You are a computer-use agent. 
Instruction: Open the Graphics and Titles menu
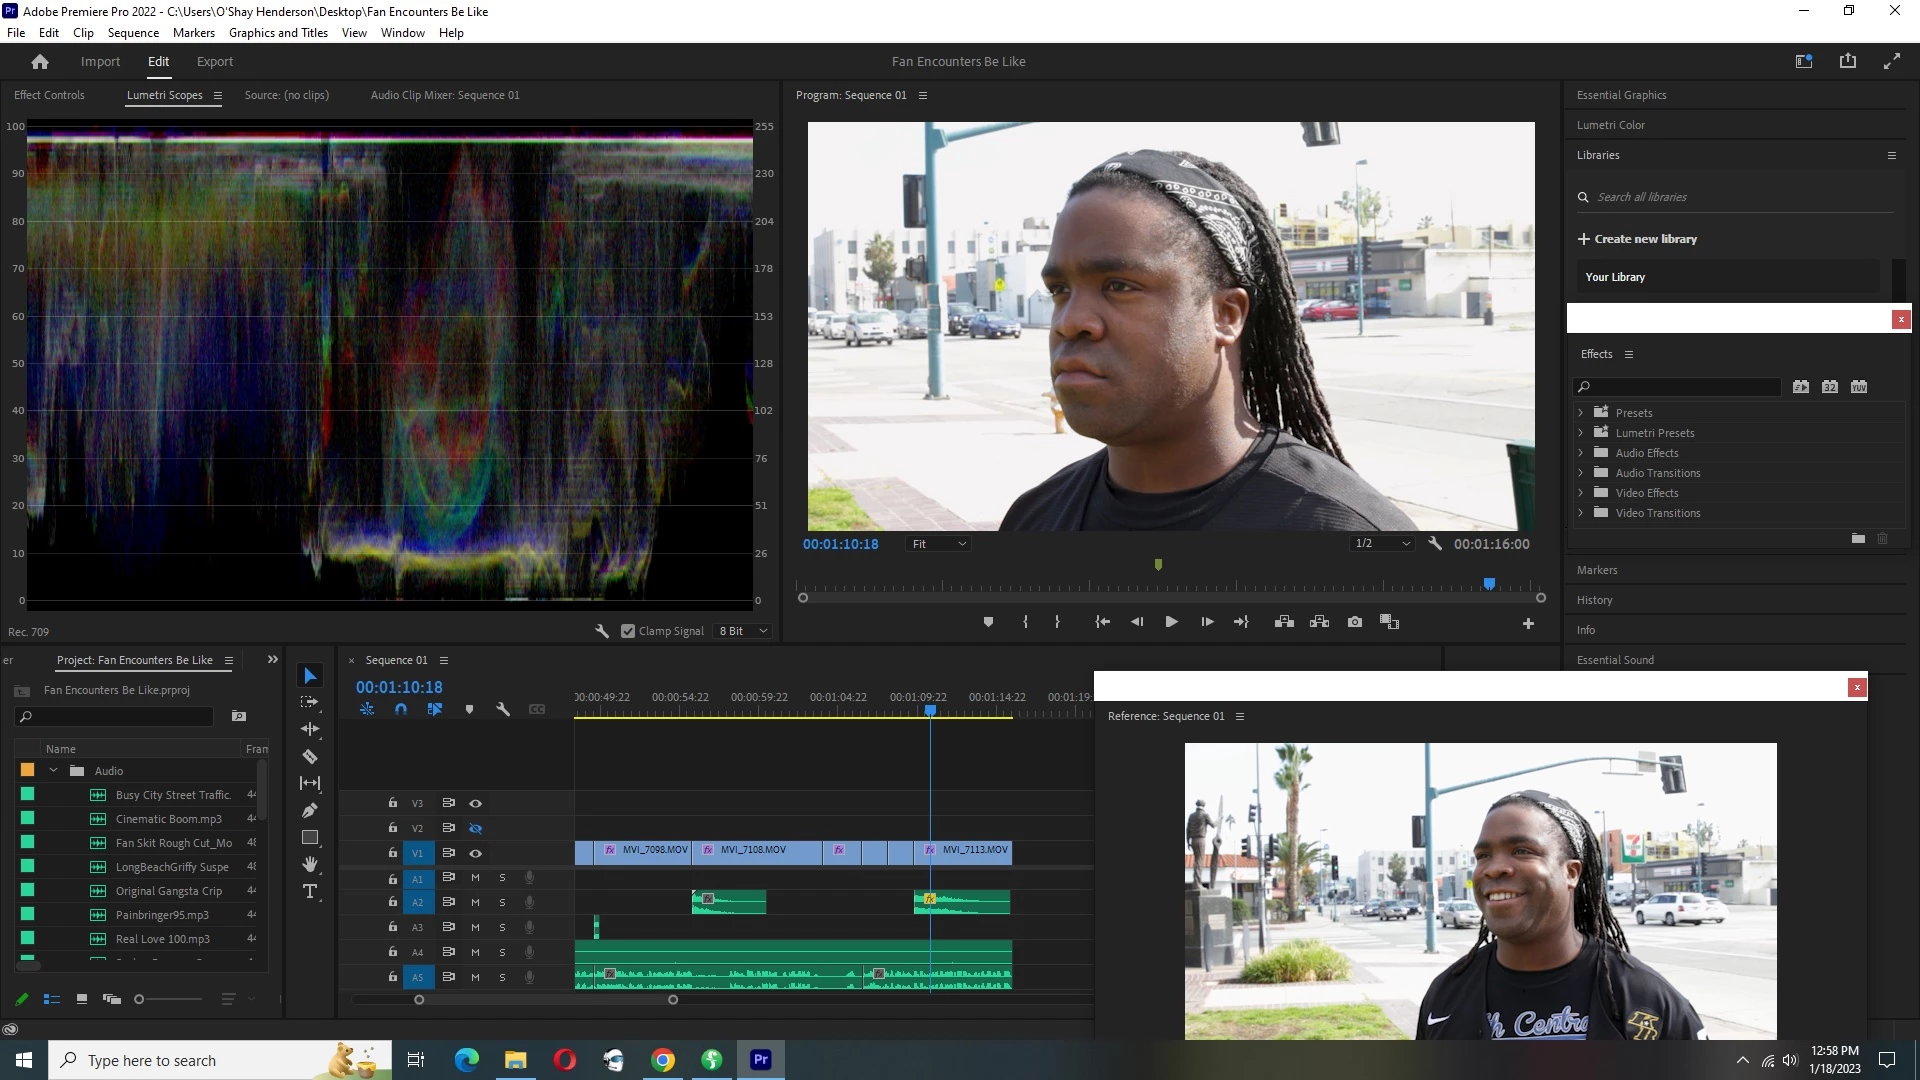click(278, 33)
